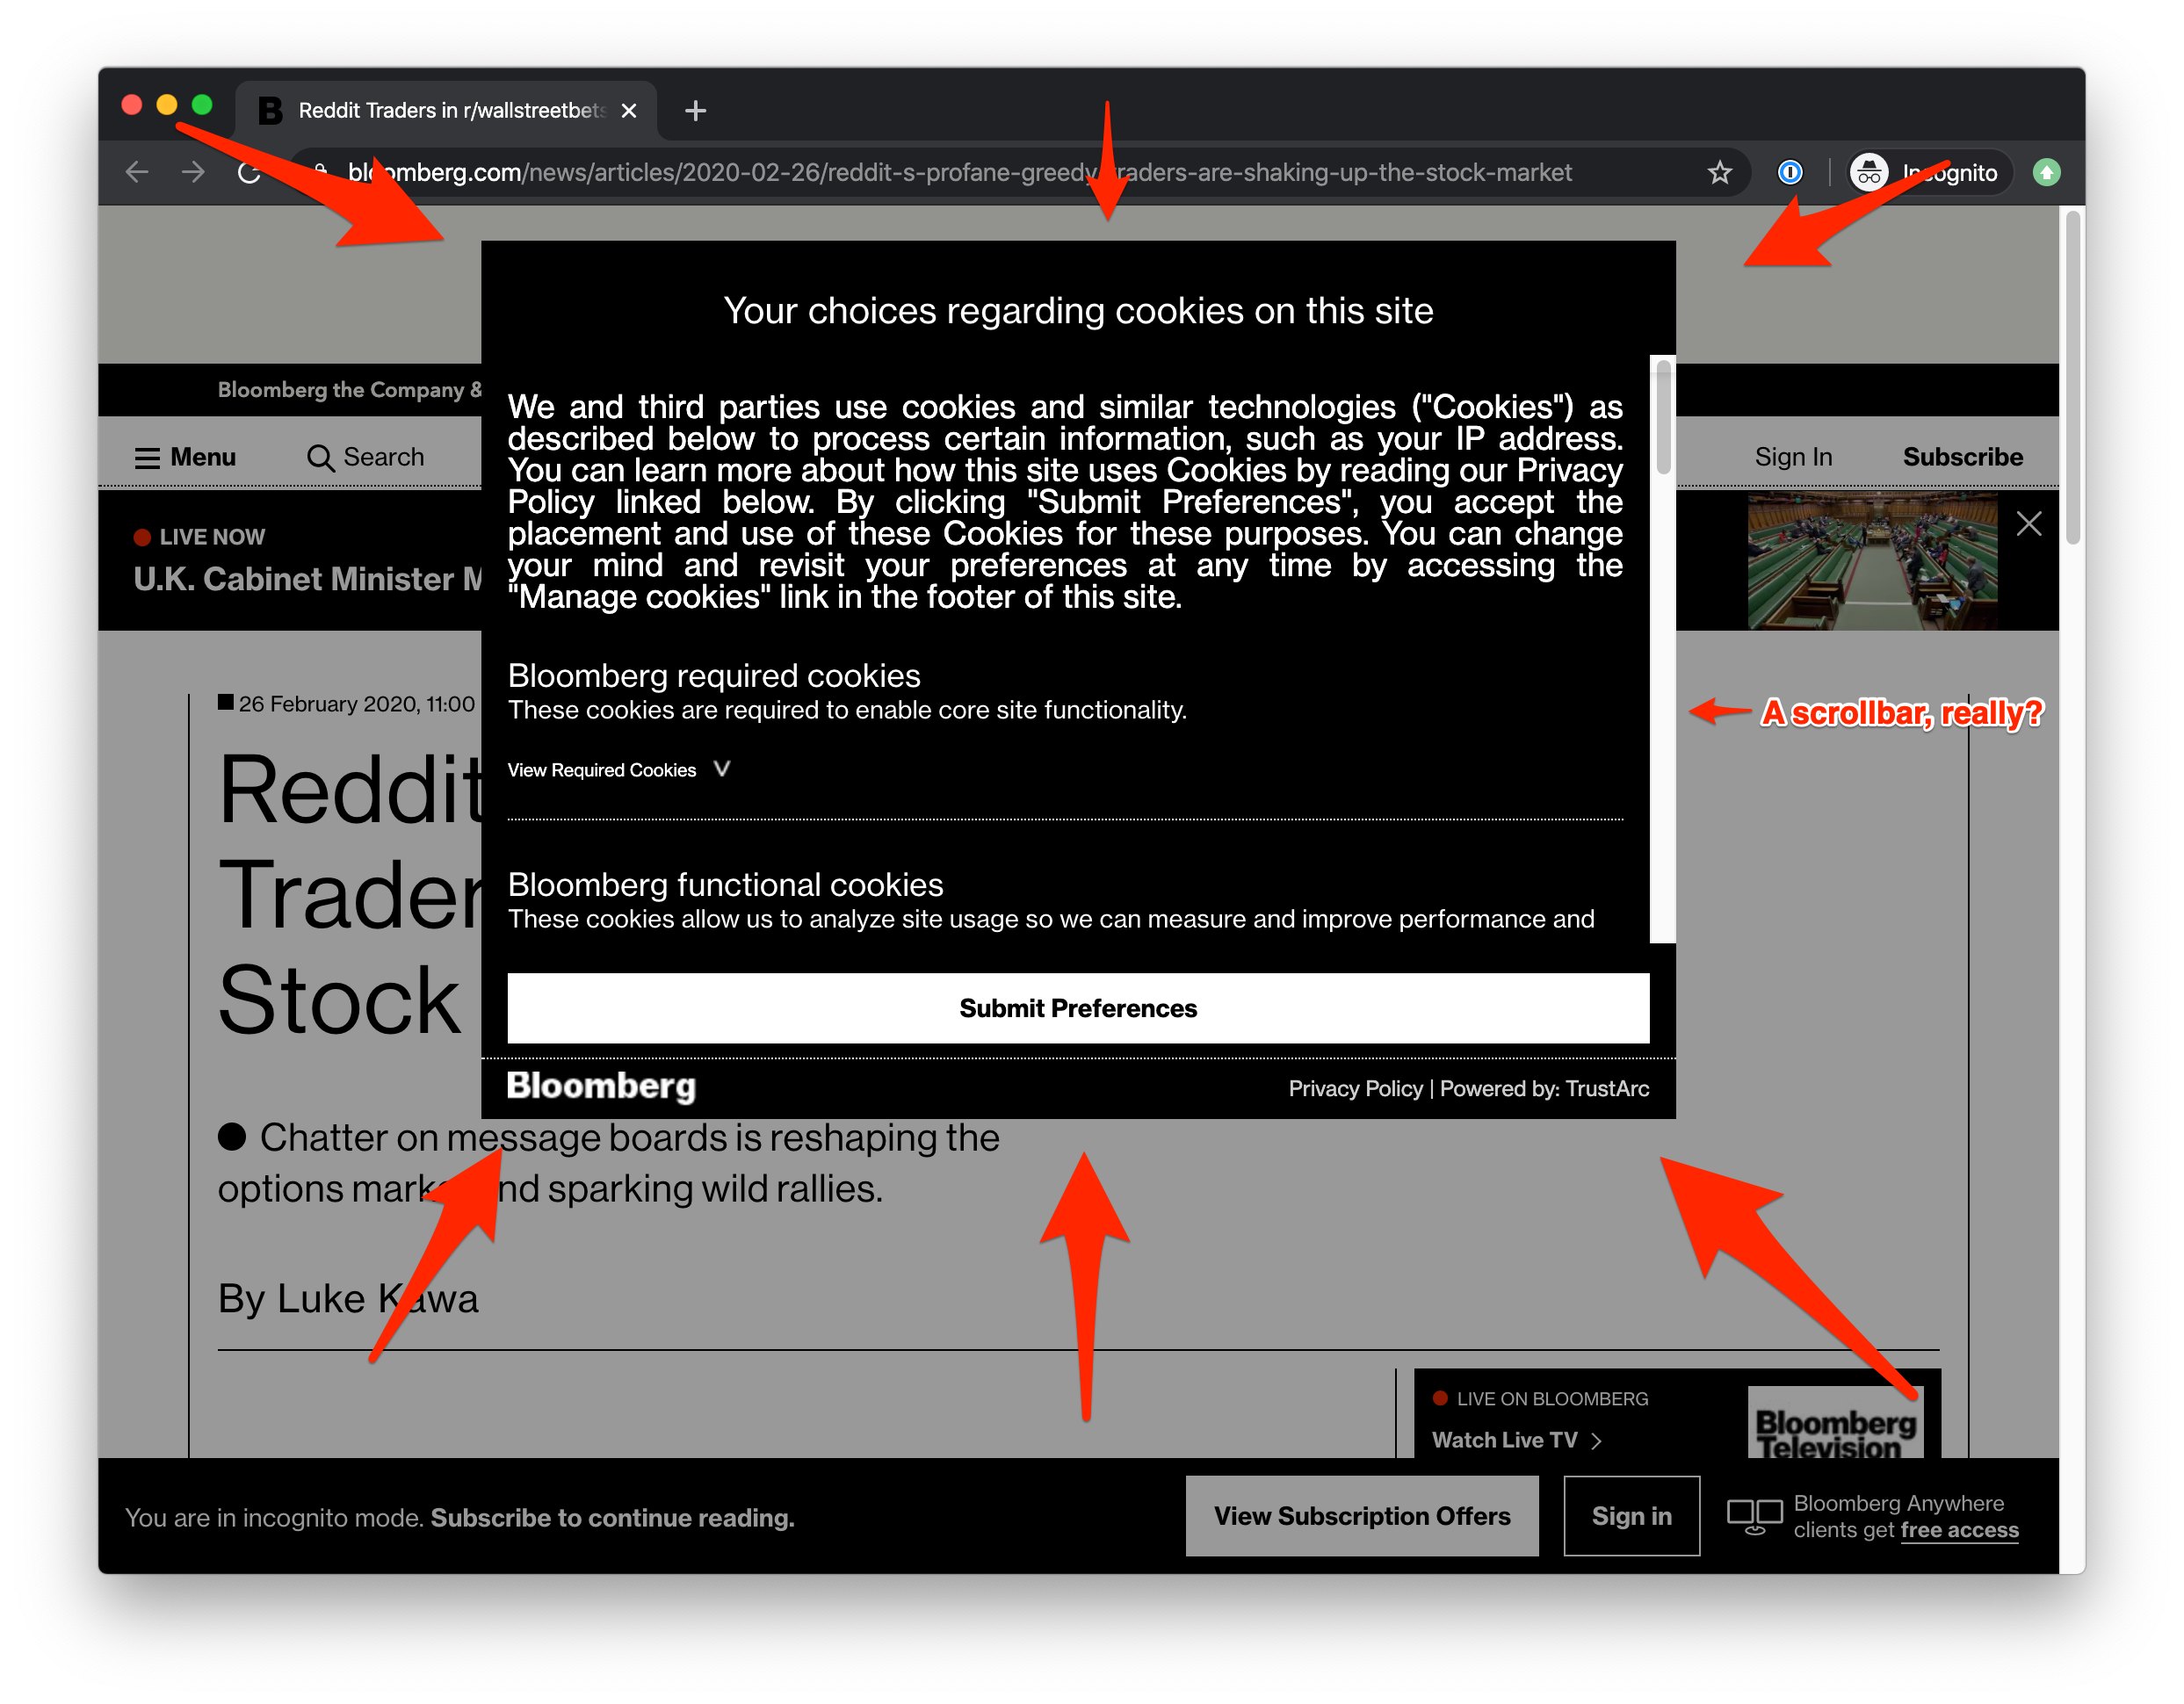Expand View Required Cookies

619,769
